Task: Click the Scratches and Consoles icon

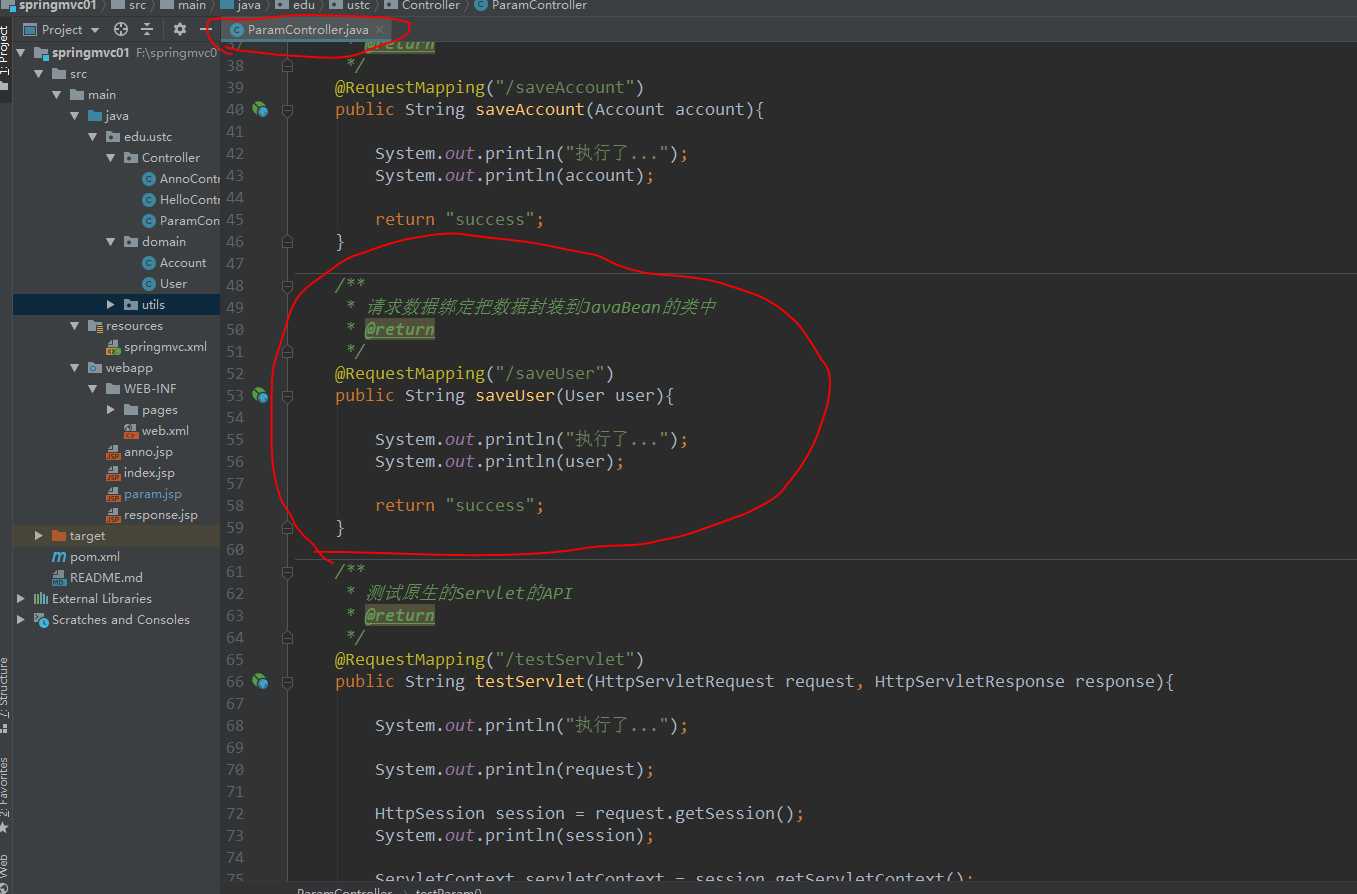Action: (x=41, y=620)
